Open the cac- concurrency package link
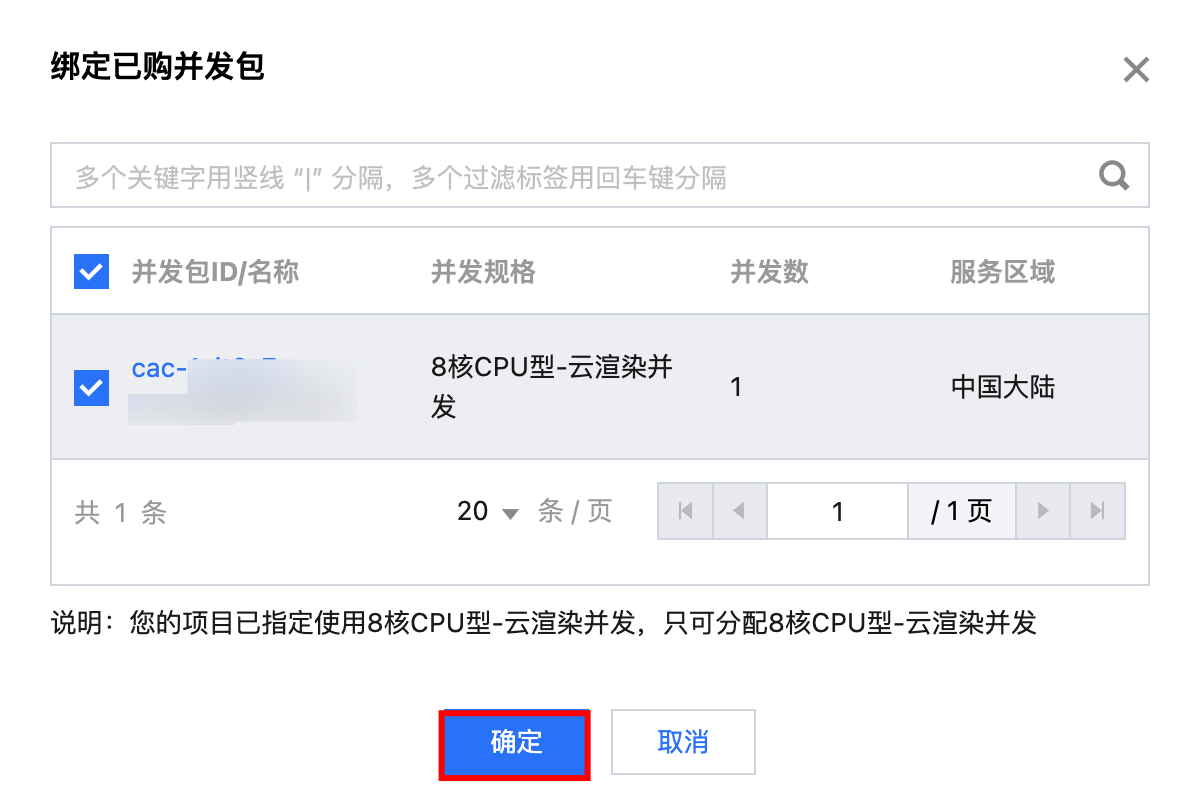The image size is (1196, 796). (x=160, y=369)
